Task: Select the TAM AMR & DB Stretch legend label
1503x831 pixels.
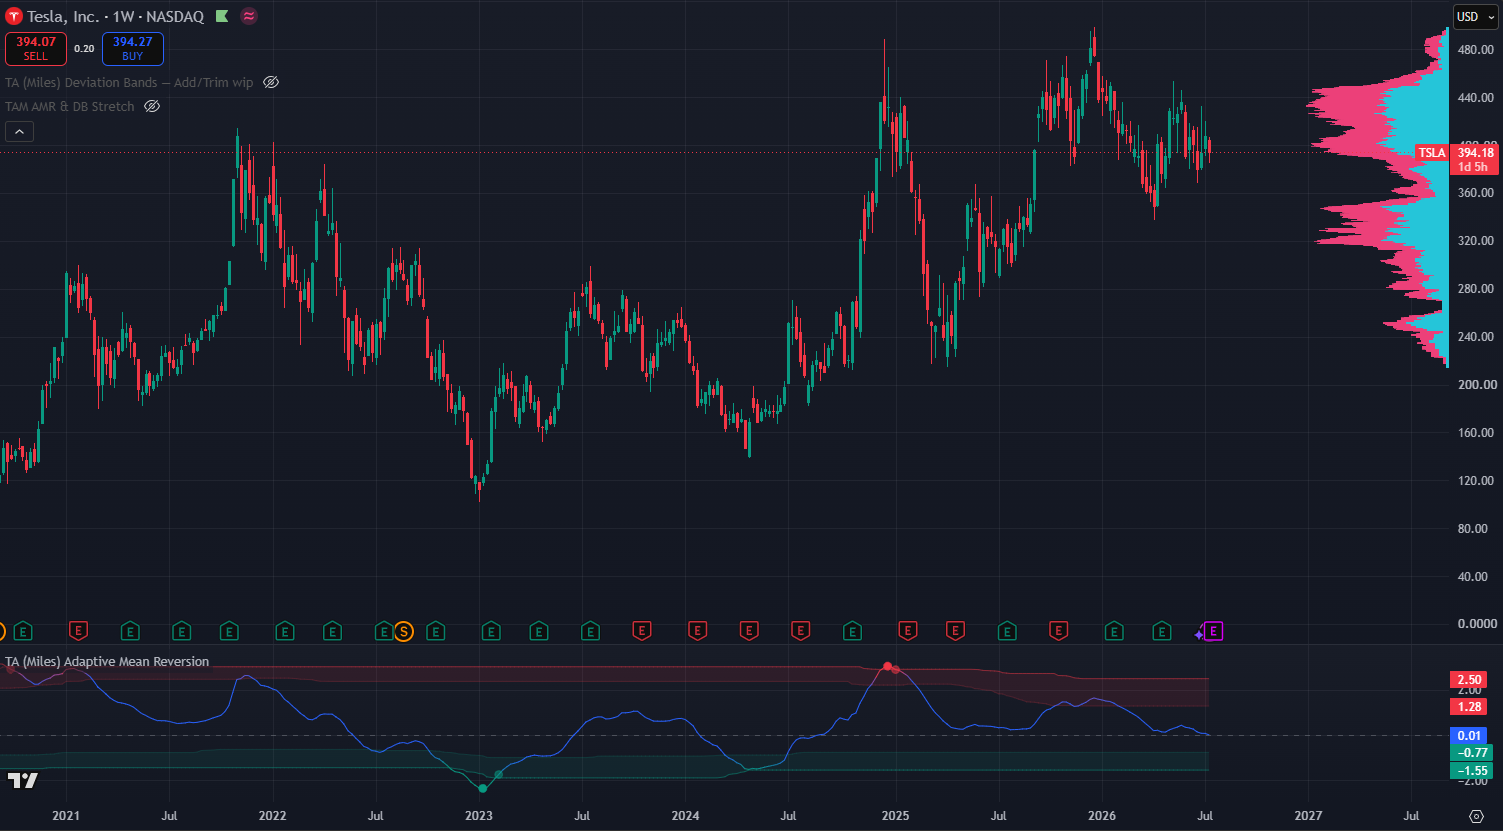Action: (x=70, y=106)
